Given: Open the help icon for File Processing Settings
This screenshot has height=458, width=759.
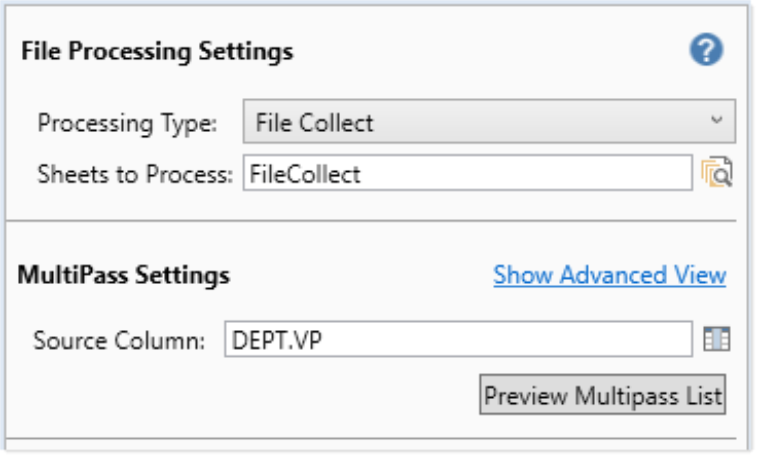Looking at the screenshot, I should point(706,51).
